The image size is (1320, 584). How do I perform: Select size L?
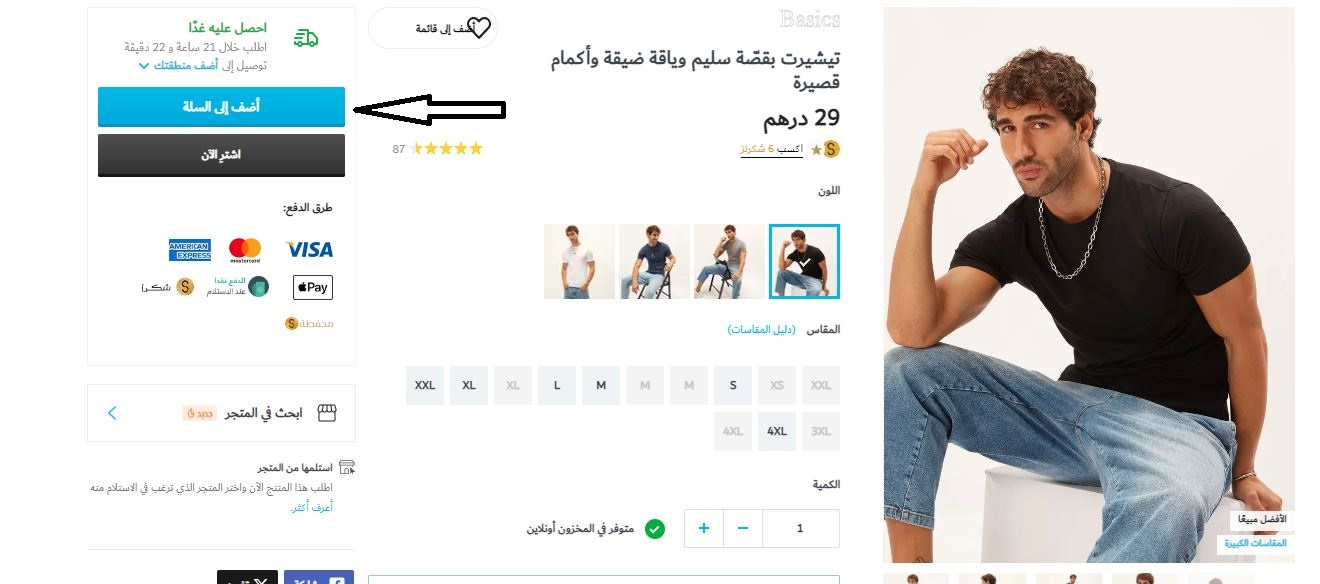(557, 385)
